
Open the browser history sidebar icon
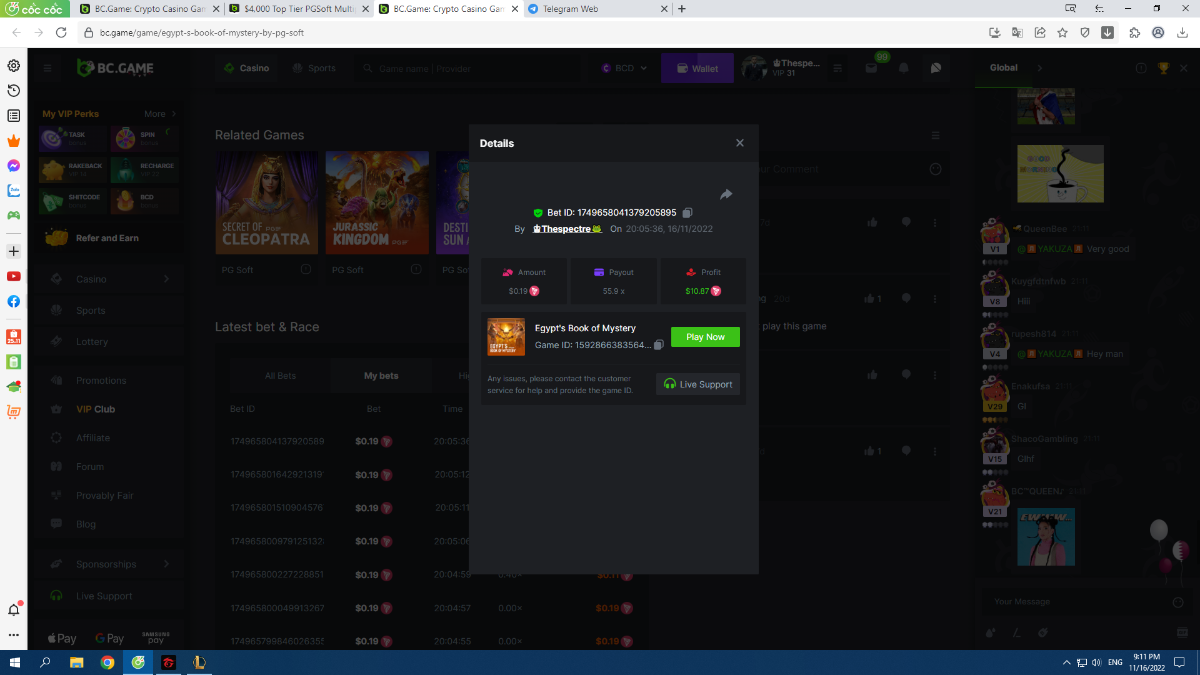click(x=14, y=91)
